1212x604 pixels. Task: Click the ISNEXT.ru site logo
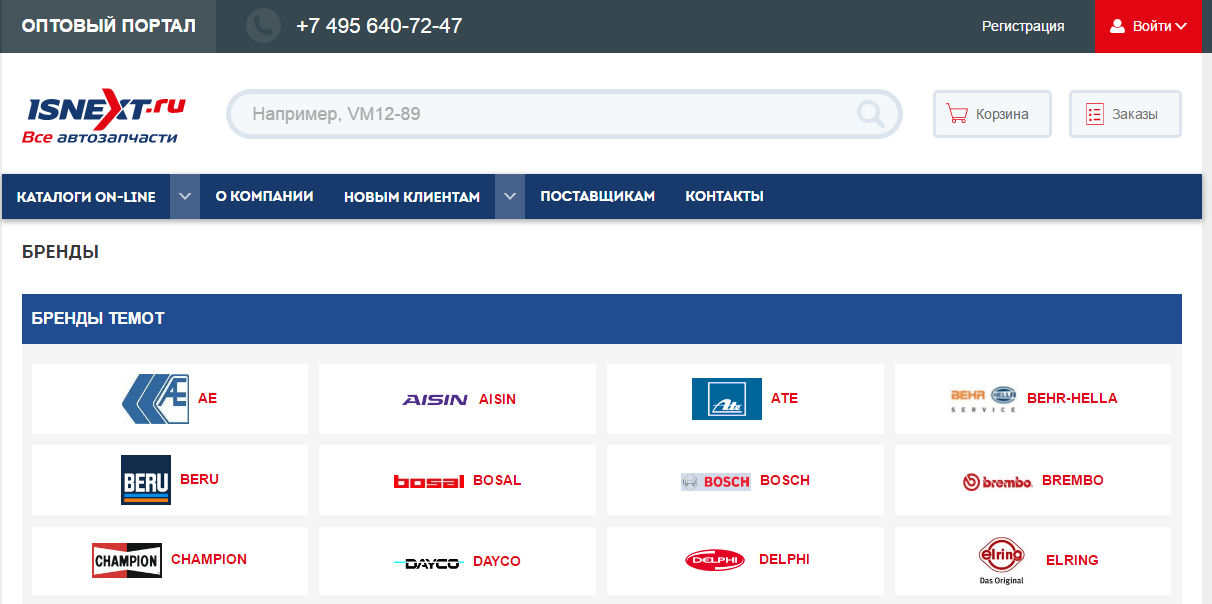(106, 118)
